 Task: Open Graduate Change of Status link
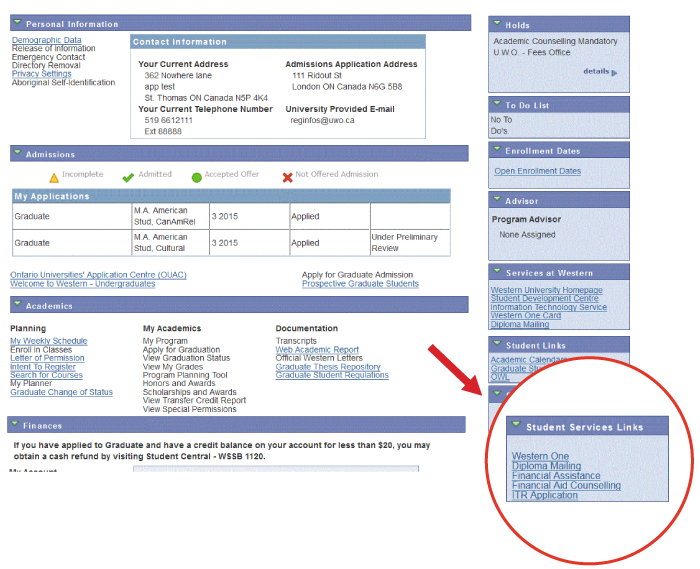click(x=62, y=392)
